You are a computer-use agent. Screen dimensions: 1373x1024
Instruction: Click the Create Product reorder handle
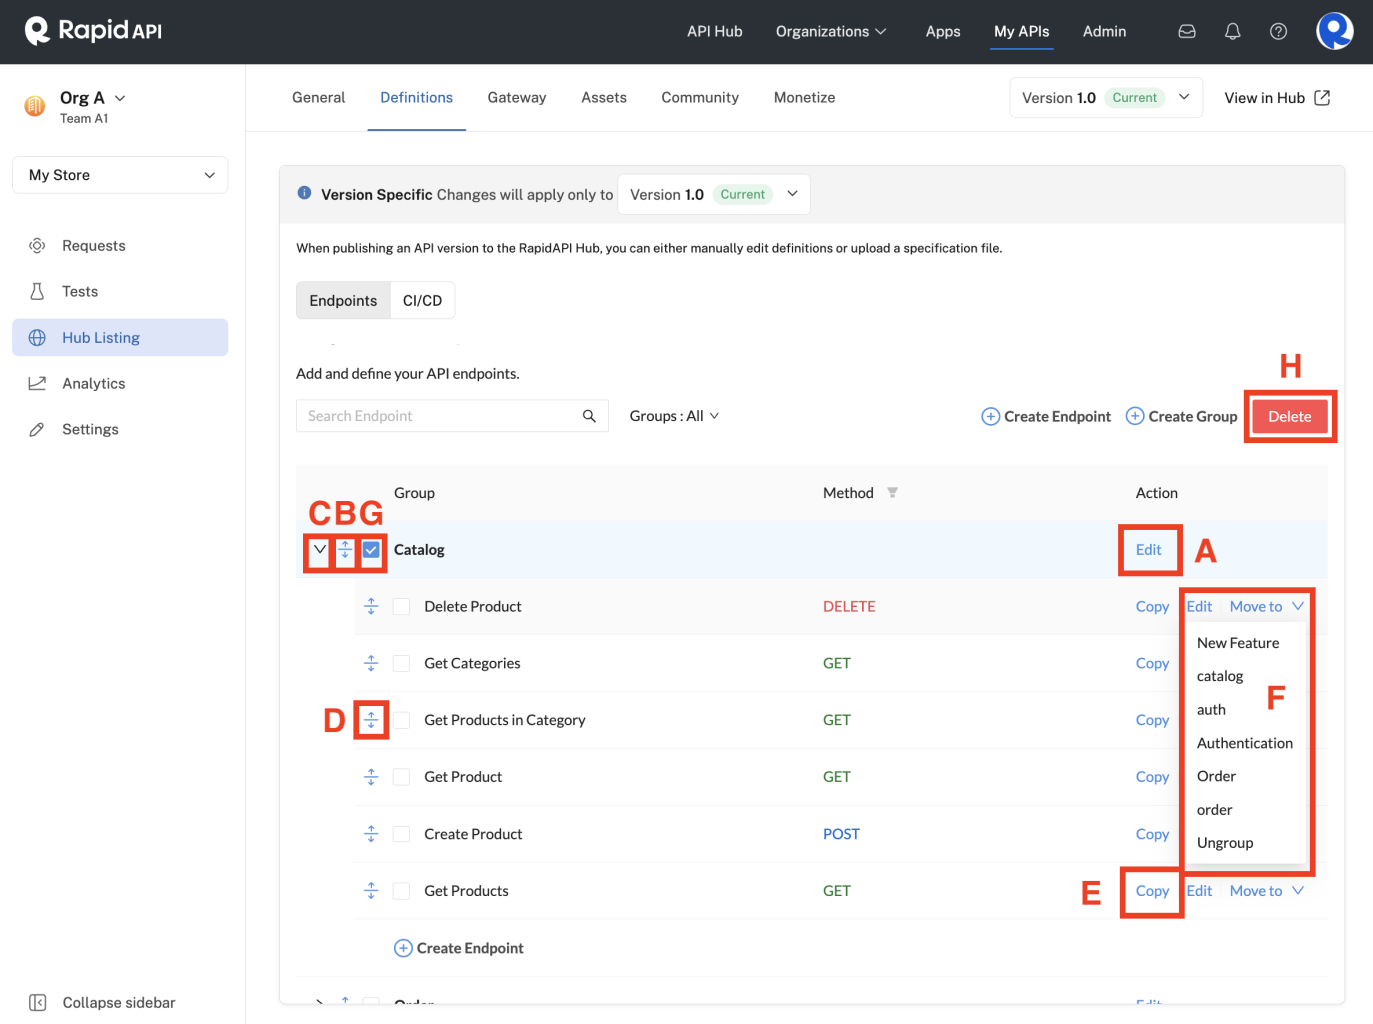click(x=371, y=834)
